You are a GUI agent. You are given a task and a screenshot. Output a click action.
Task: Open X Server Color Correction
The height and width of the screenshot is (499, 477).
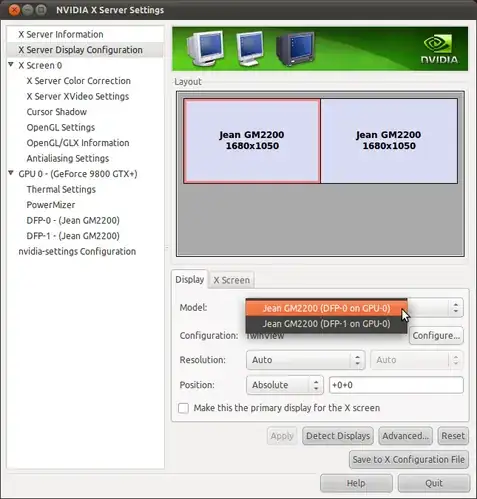tap(78, 81)
